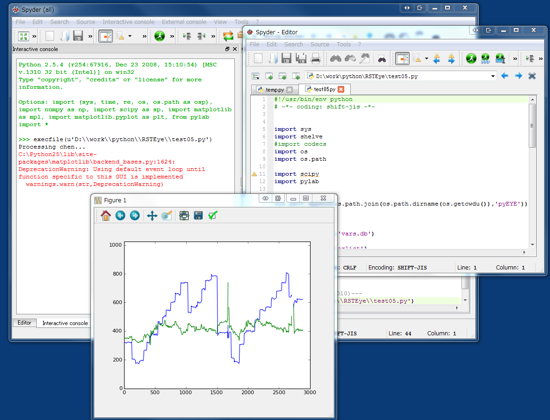The image size is (550, 420).
Task: Click green Run icon in main Spyder toolbar
Action: point(160,36)
